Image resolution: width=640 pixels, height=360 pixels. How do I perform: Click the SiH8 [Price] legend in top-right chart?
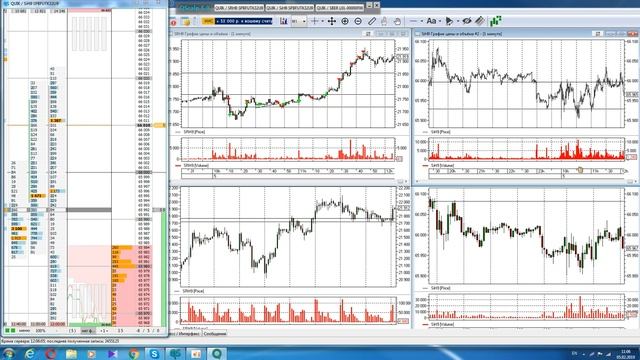coord(441,132)
